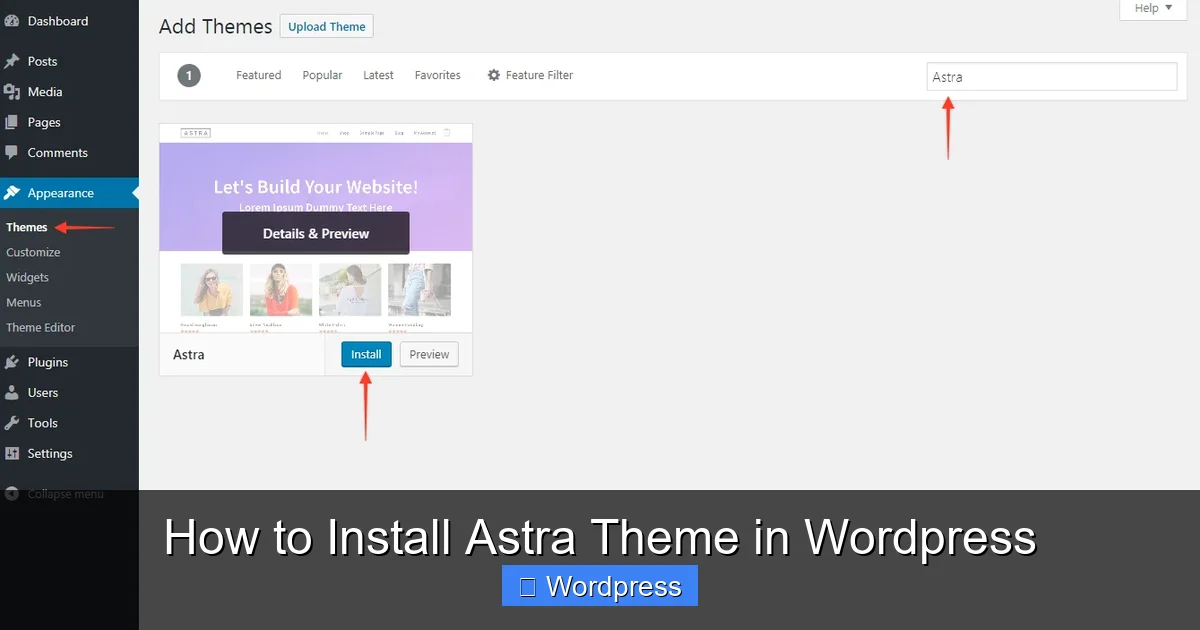Click the Feature Filter gear icon
Screen dimensions: 1200x630
coord(493,75)
